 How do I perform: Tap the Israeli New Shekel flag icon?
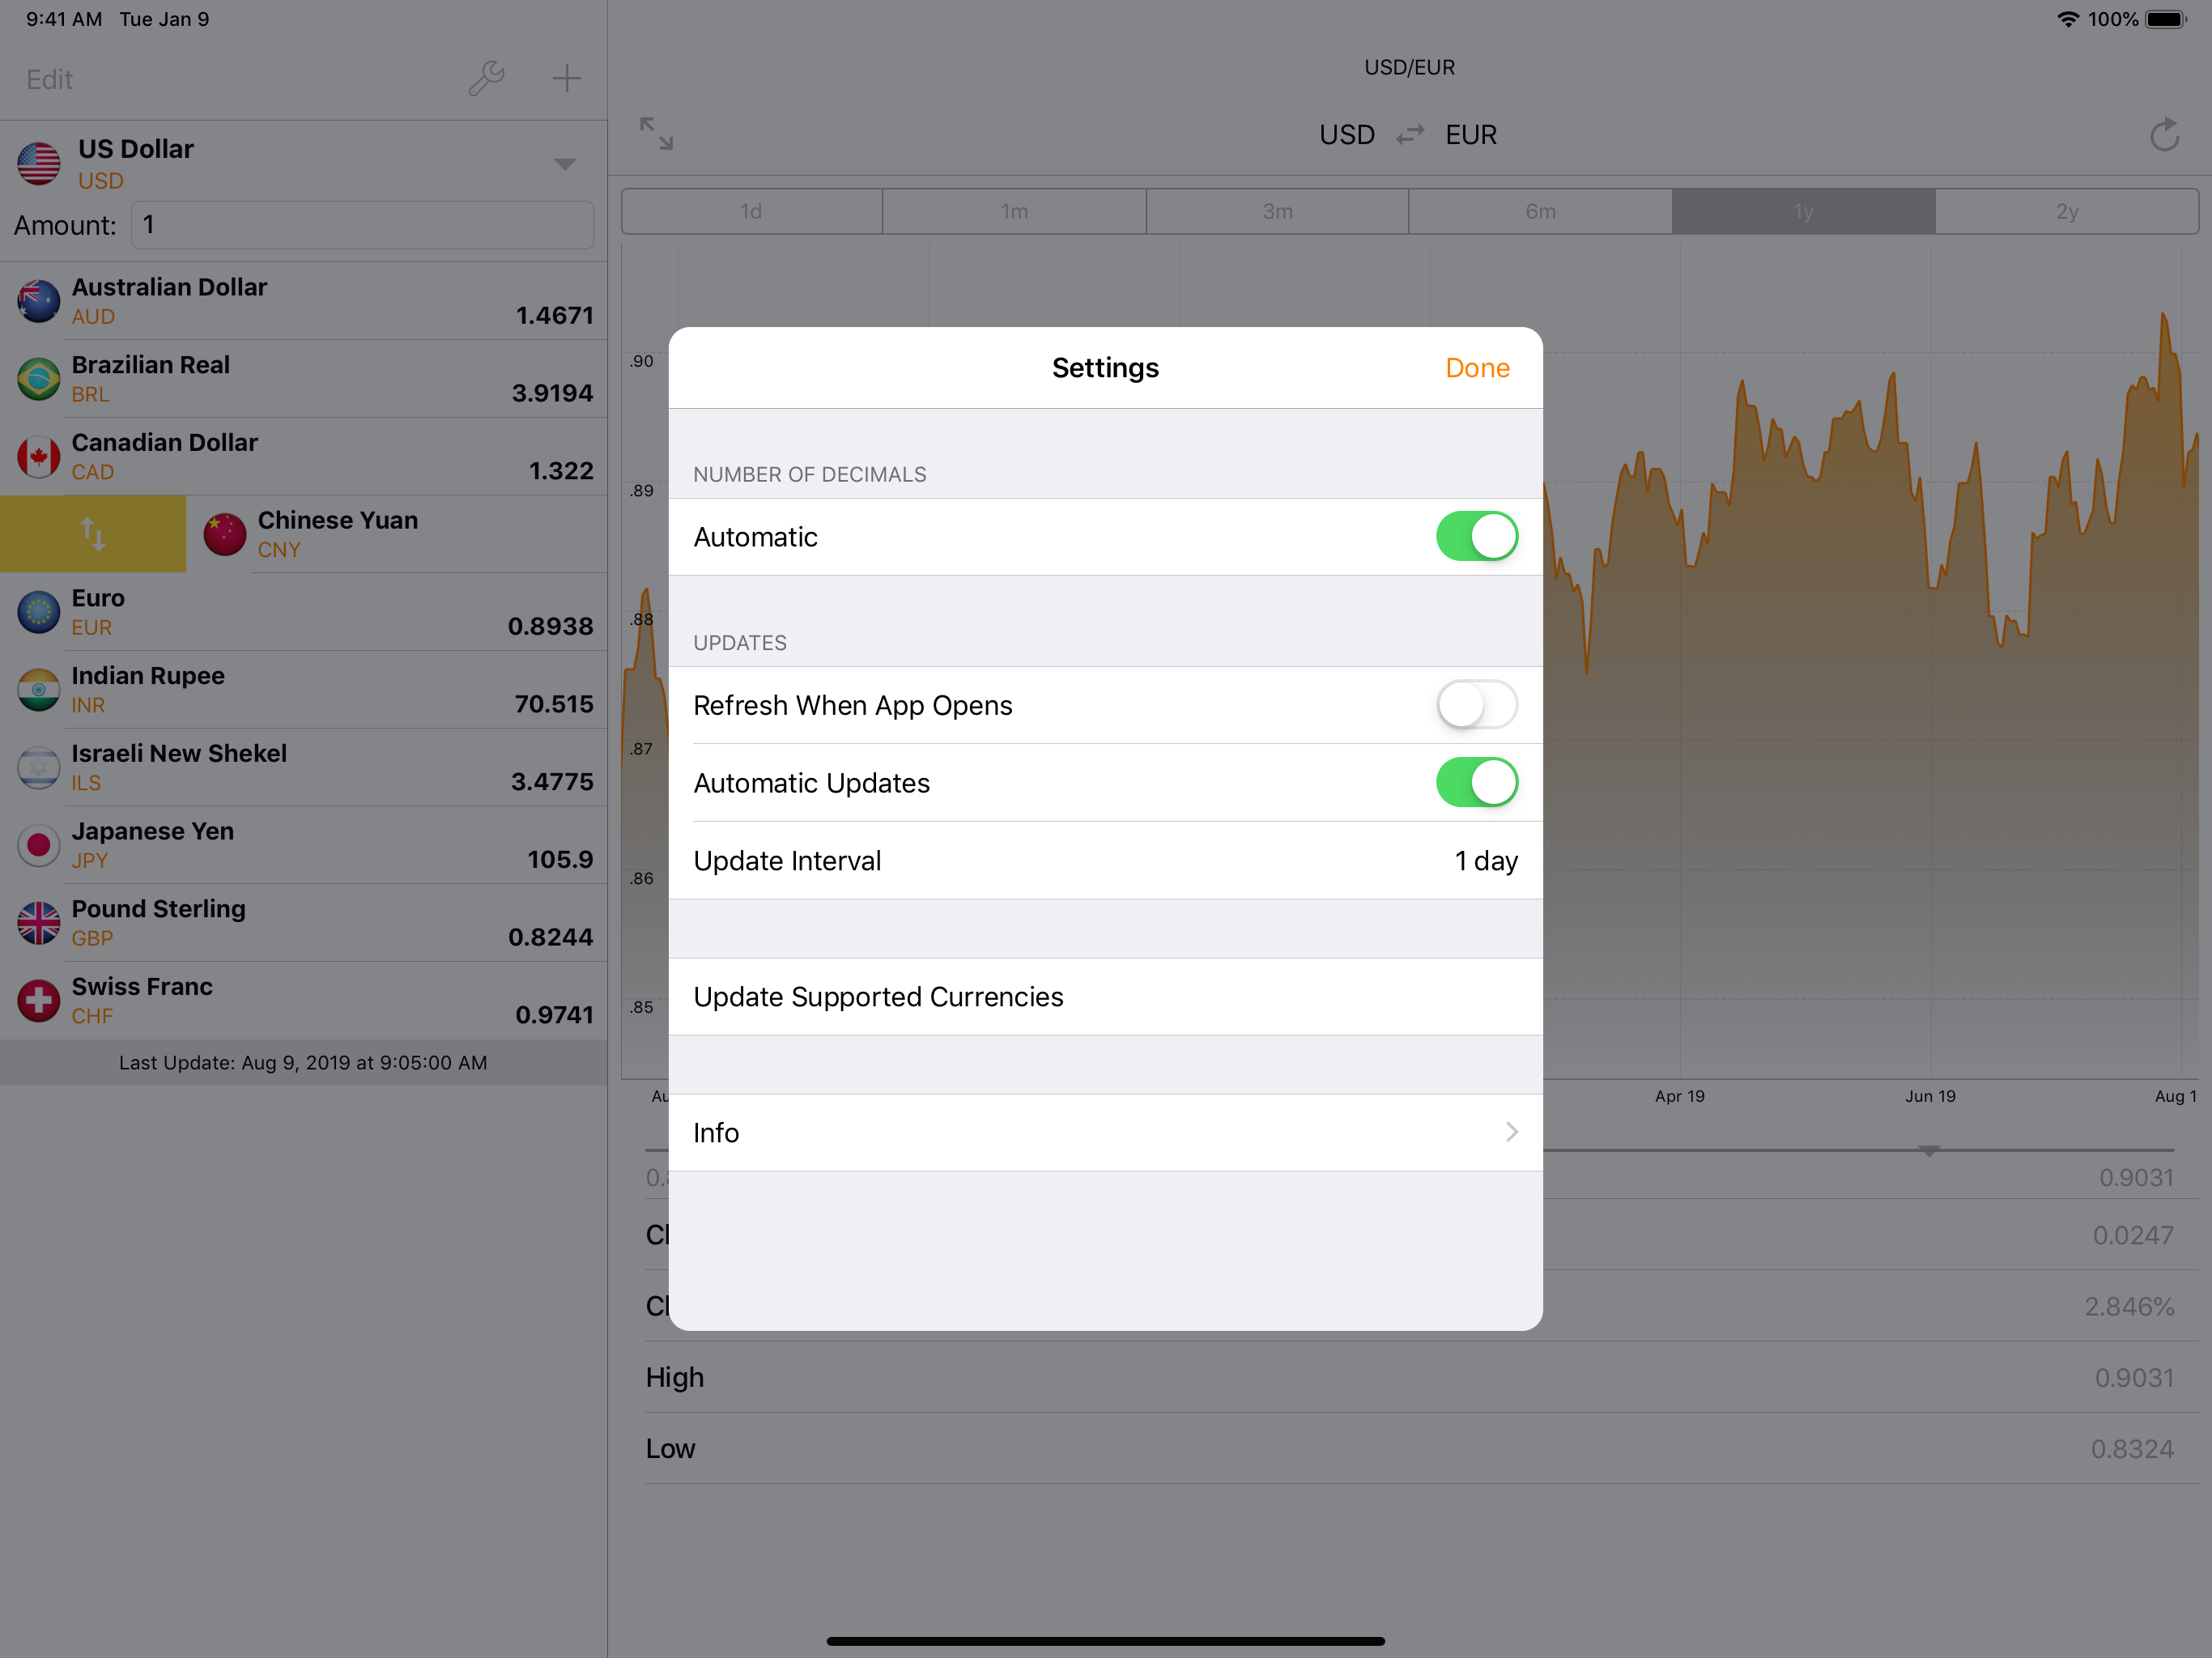[39, 768]
